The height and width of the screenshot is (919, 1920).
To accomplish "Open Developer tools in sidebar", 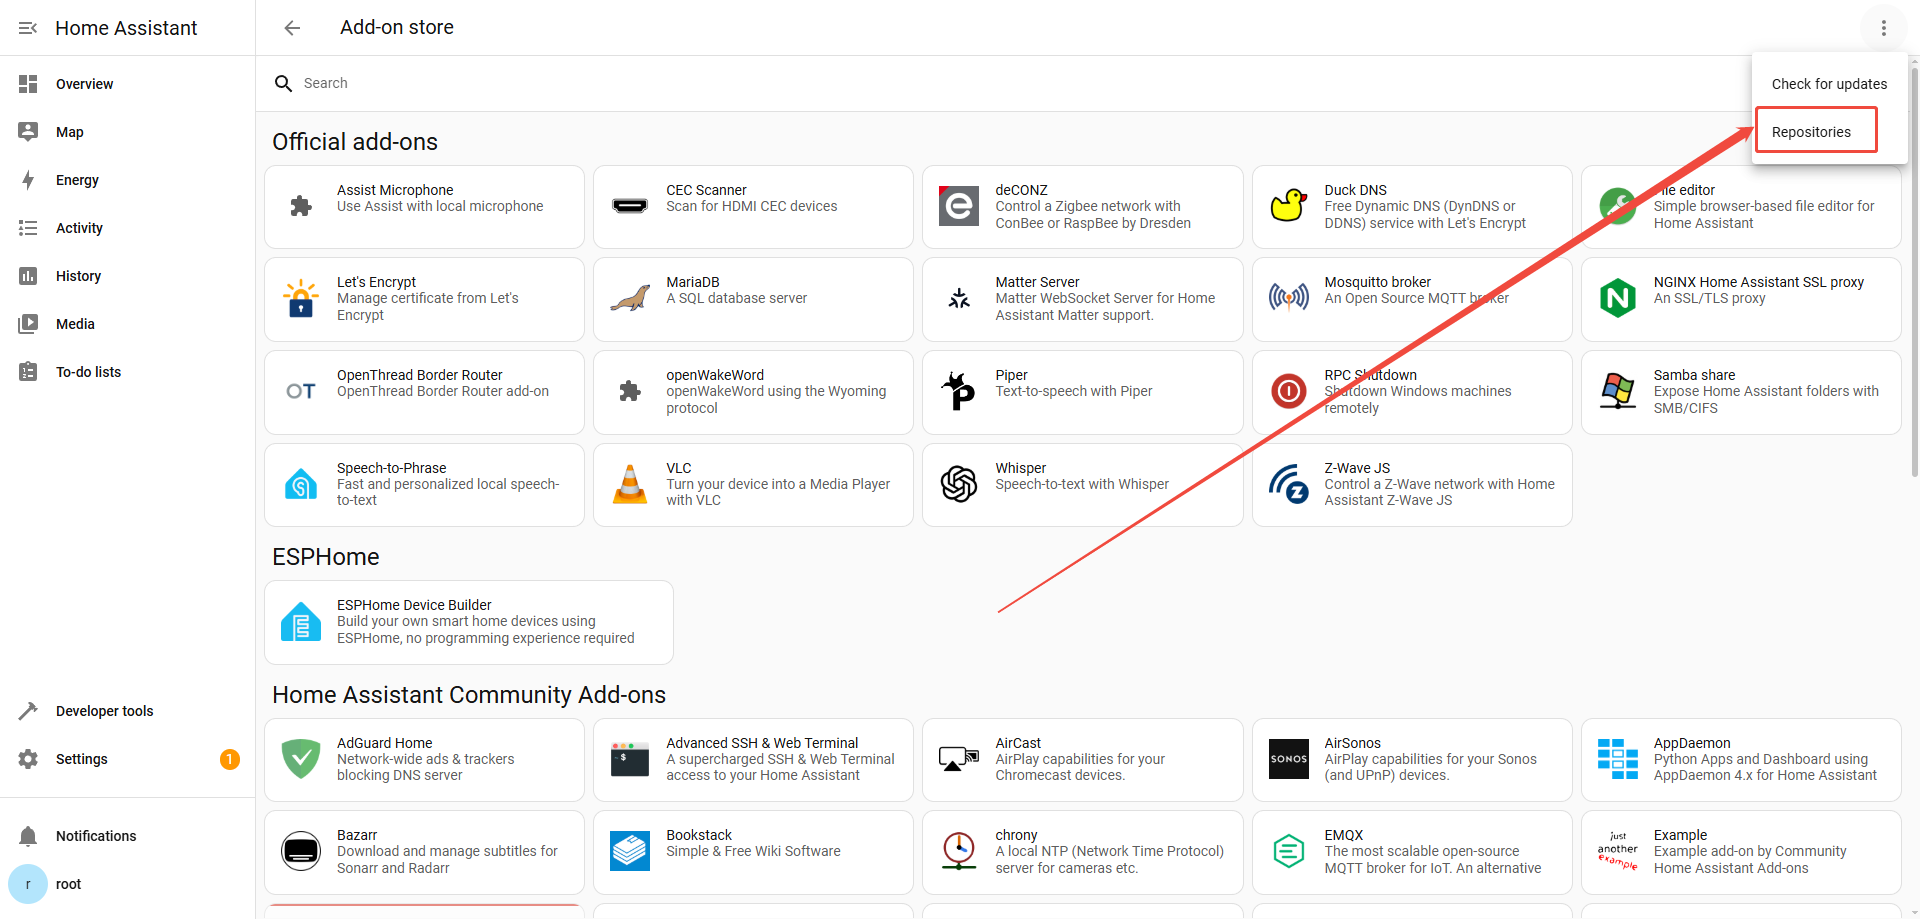I will [x=104, y=711].
